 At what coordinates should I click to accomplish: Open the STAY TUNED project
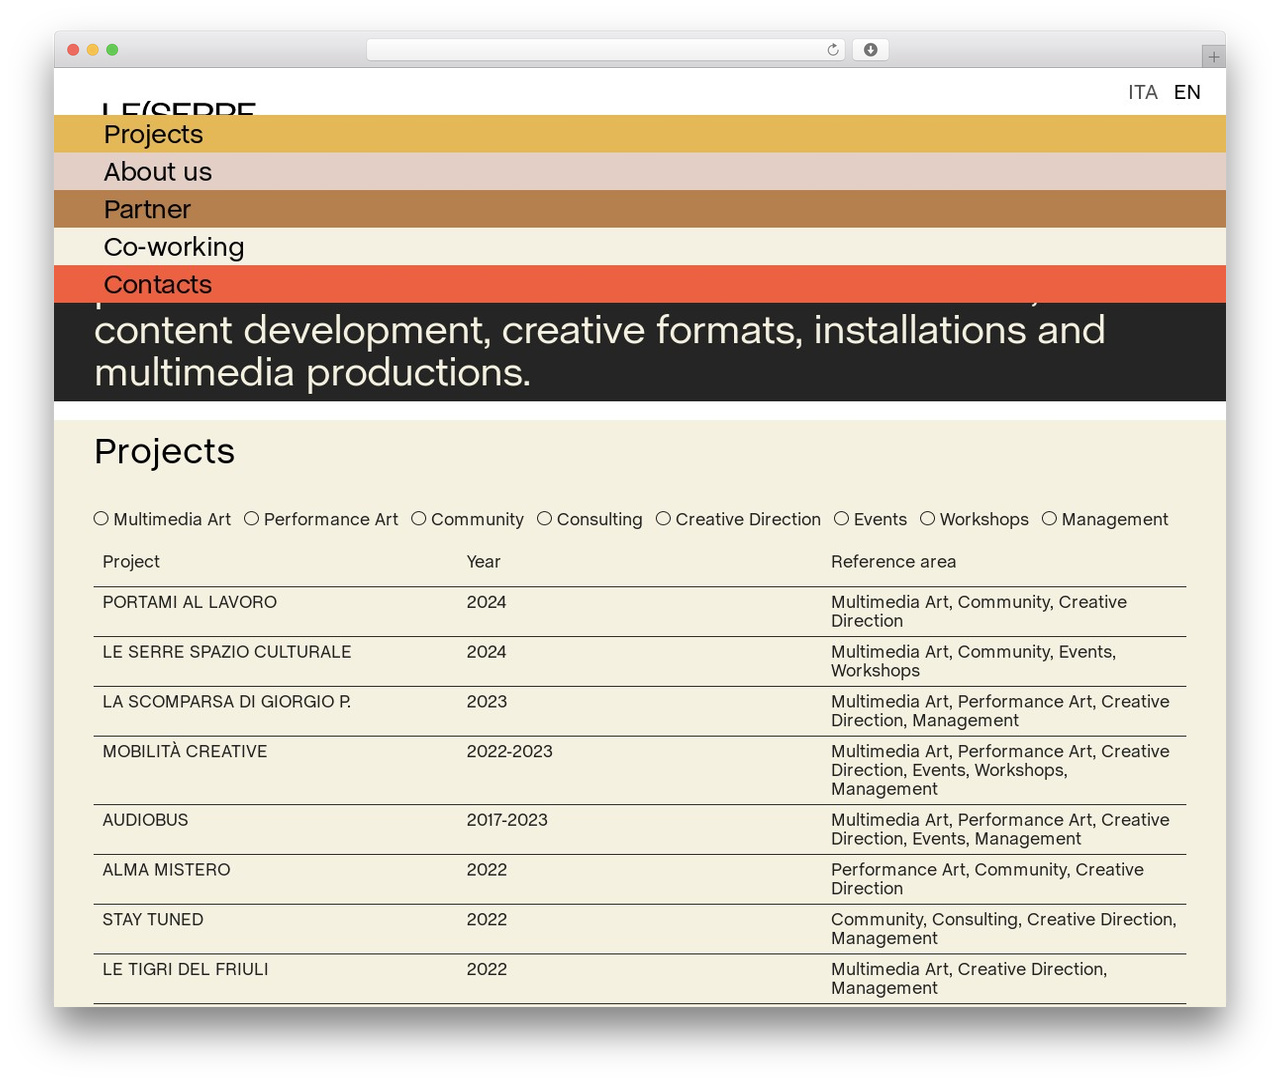tap(153, 920)
